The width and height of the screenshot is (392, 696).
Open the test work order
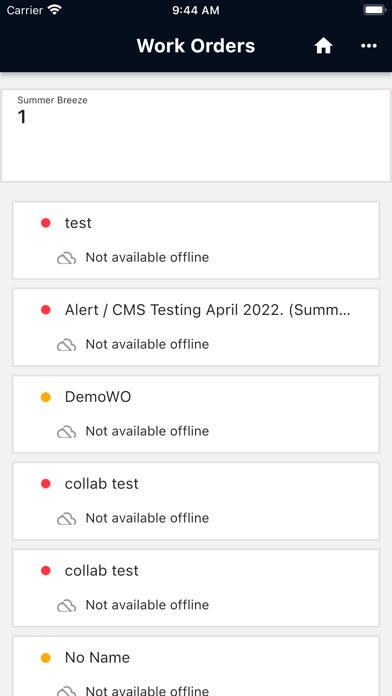click(x=196, y=240)
